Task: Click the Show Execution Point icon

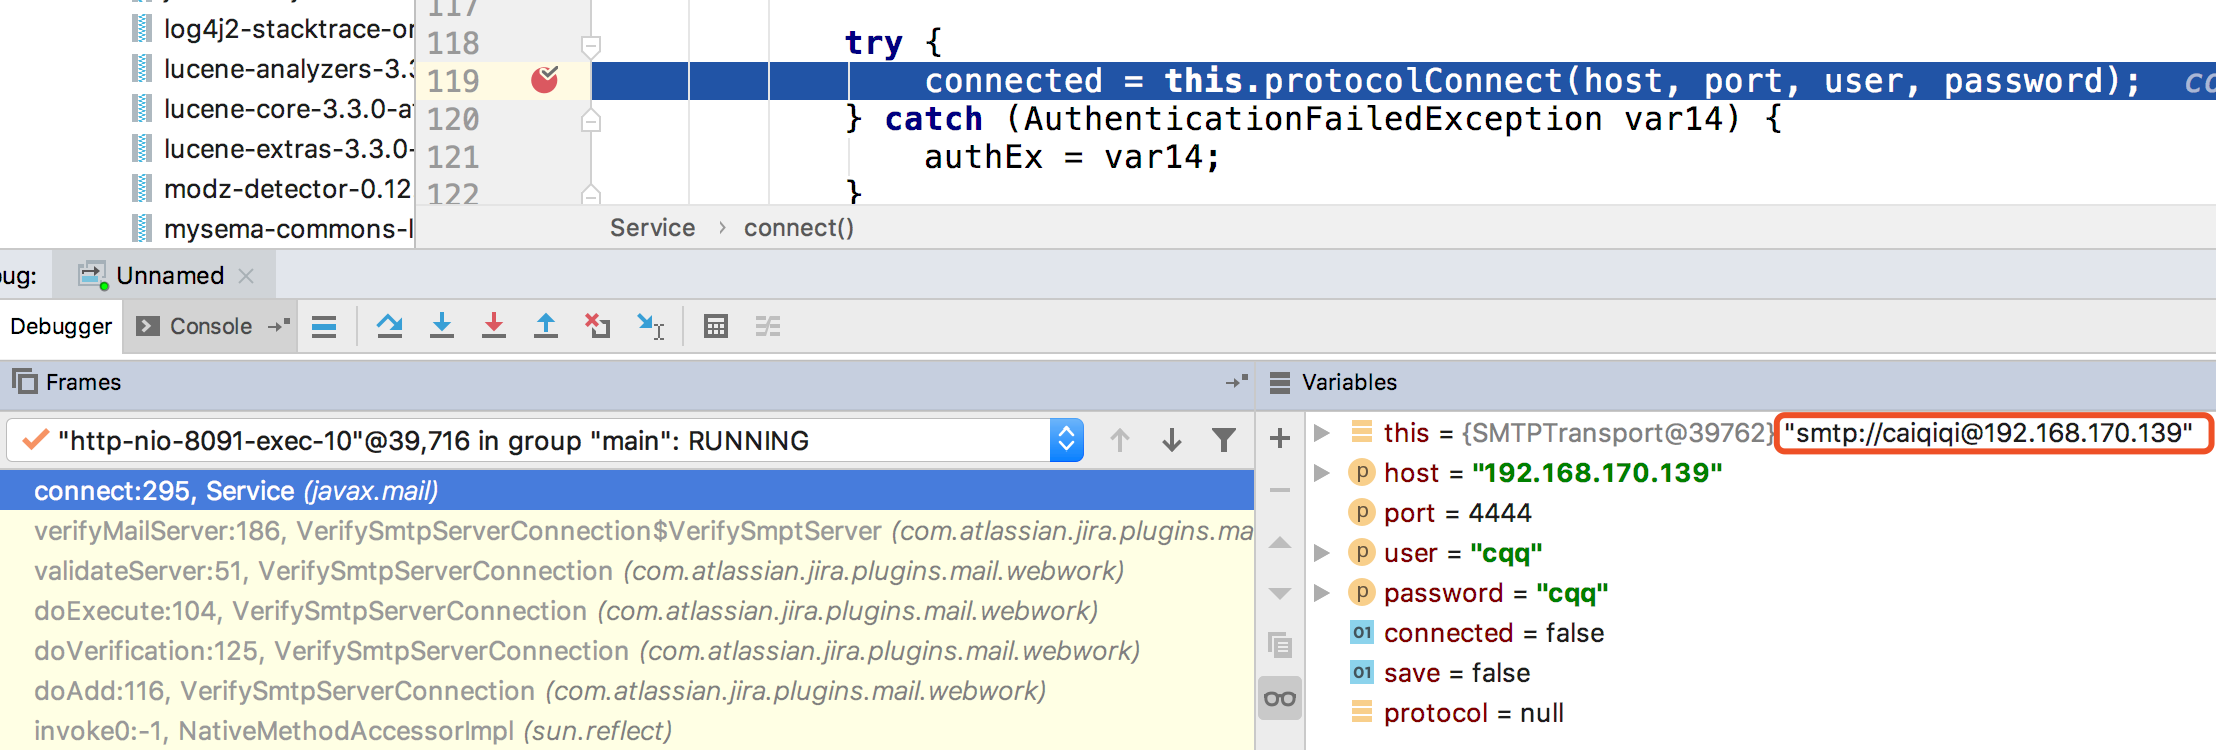Action: click(x=324, y=327)
